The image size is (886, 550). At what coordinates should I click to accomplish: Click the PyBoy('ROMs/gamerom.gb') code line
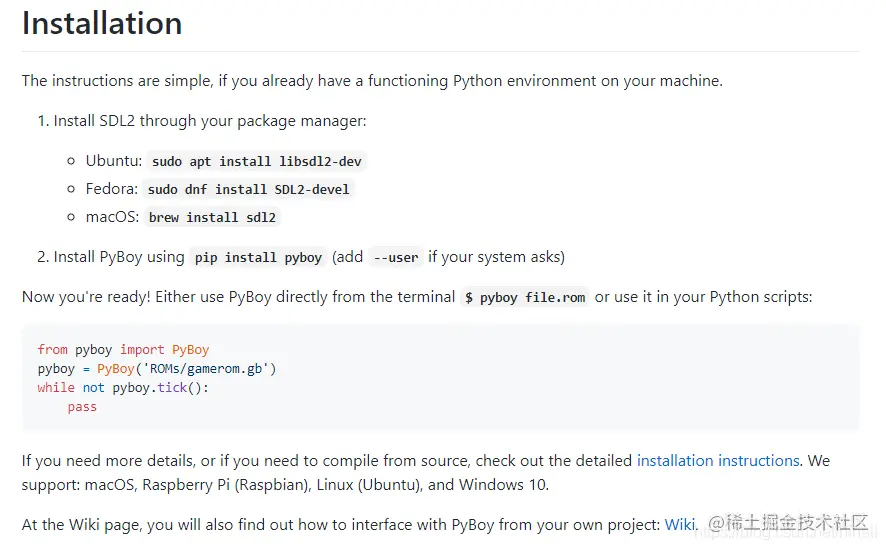(156, 369)
